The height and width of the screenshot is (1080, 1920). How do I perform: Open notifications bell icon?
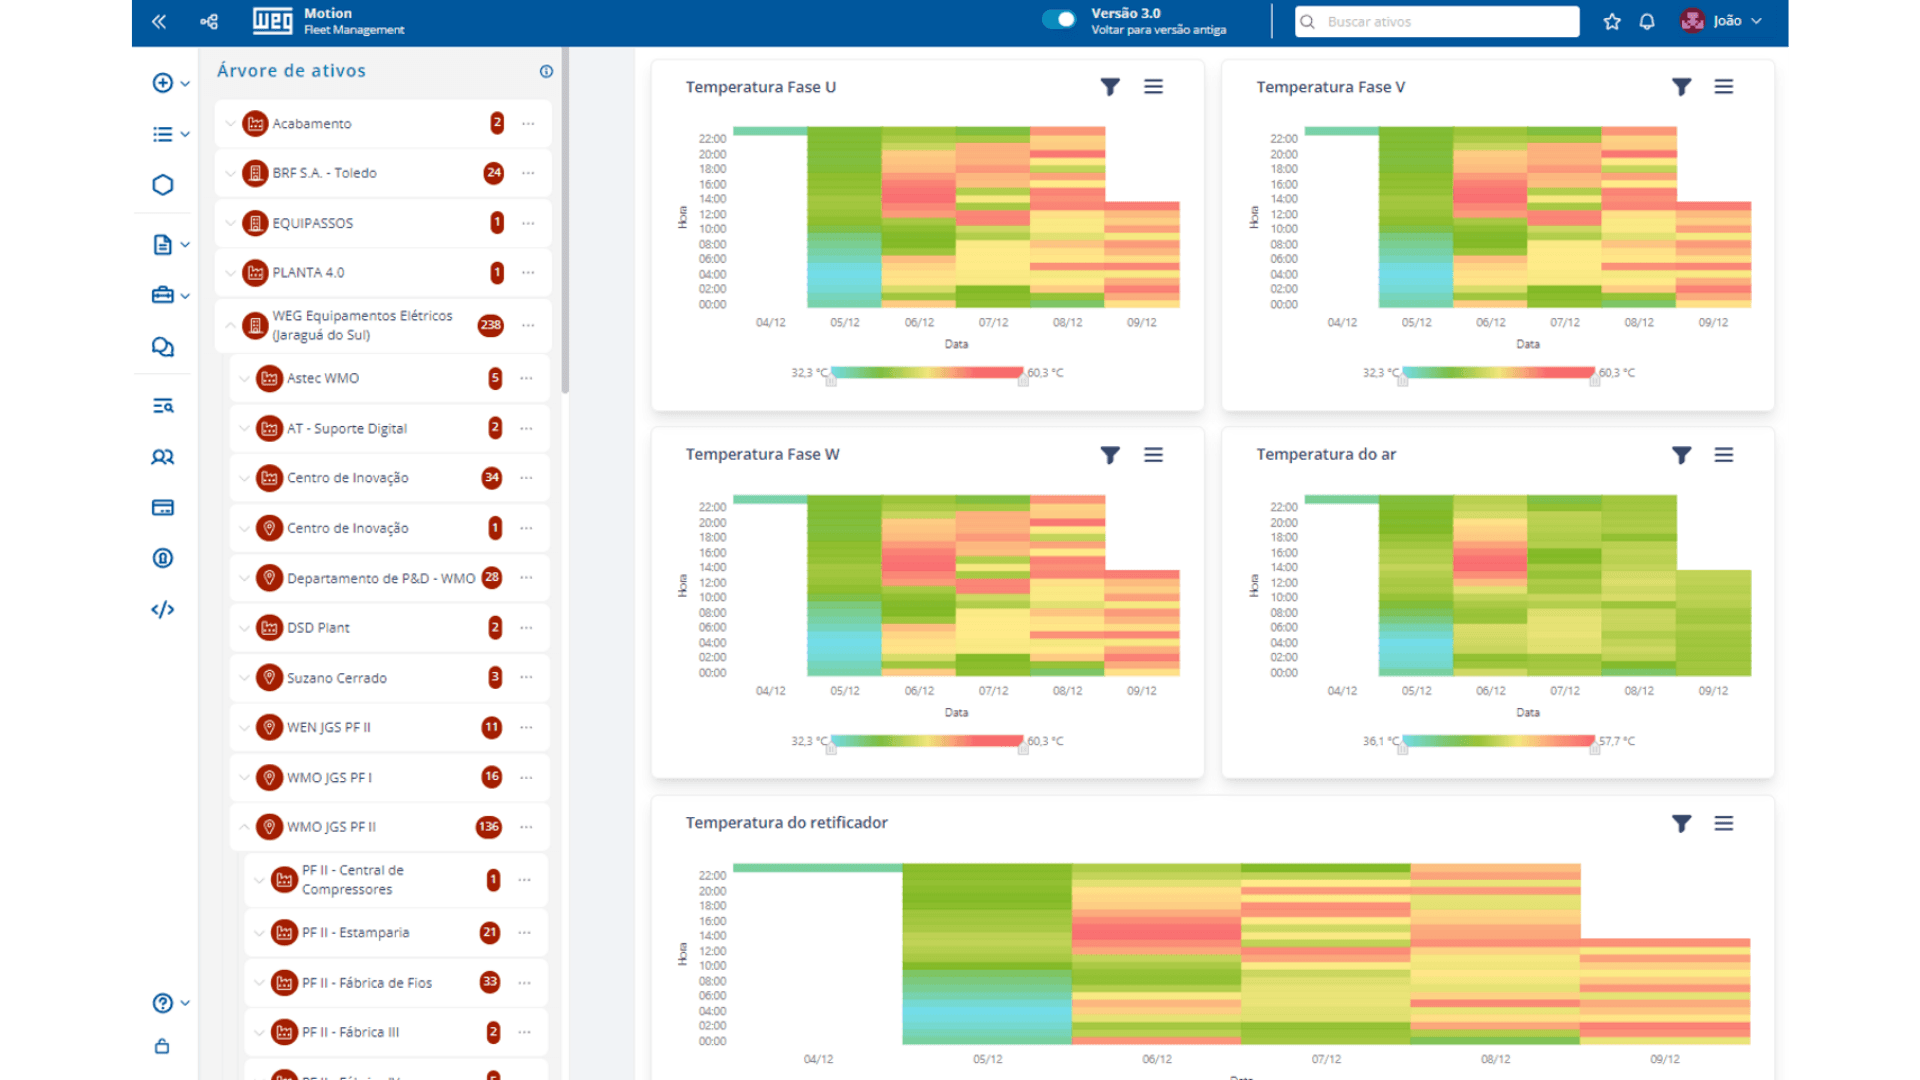click(1647, 21)
